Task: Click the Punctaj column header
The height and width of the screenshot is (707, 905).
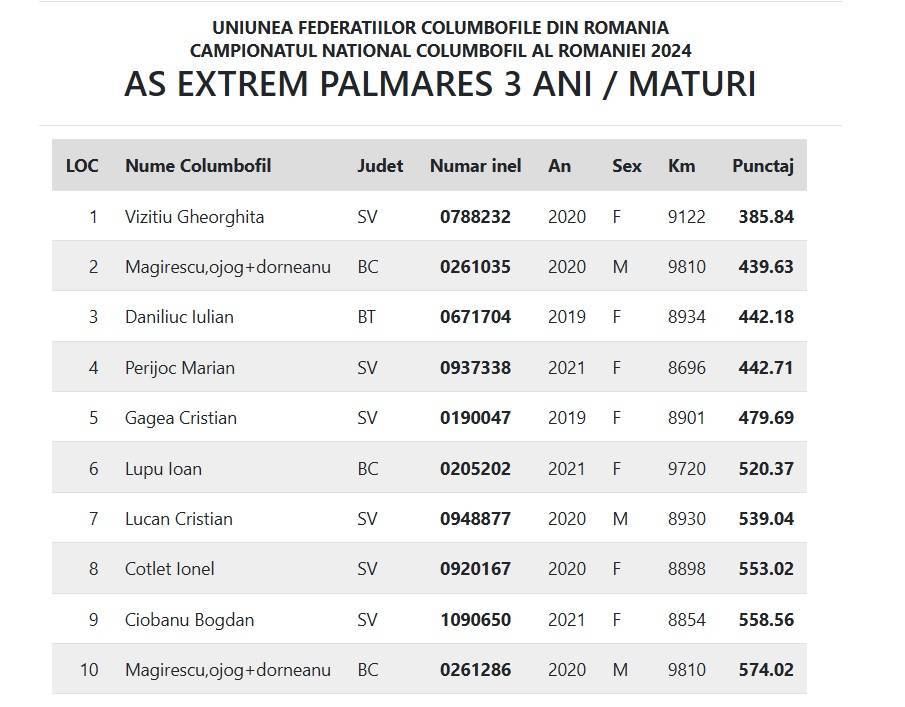Action: 762,166
